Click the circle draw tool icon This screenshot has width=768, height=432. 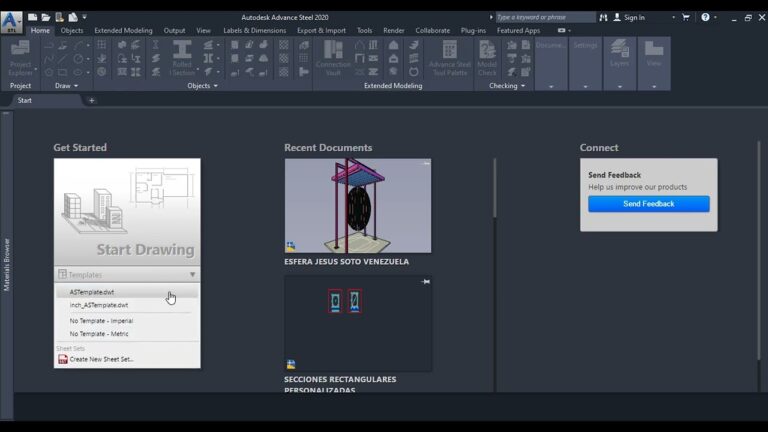click(78, 59)
